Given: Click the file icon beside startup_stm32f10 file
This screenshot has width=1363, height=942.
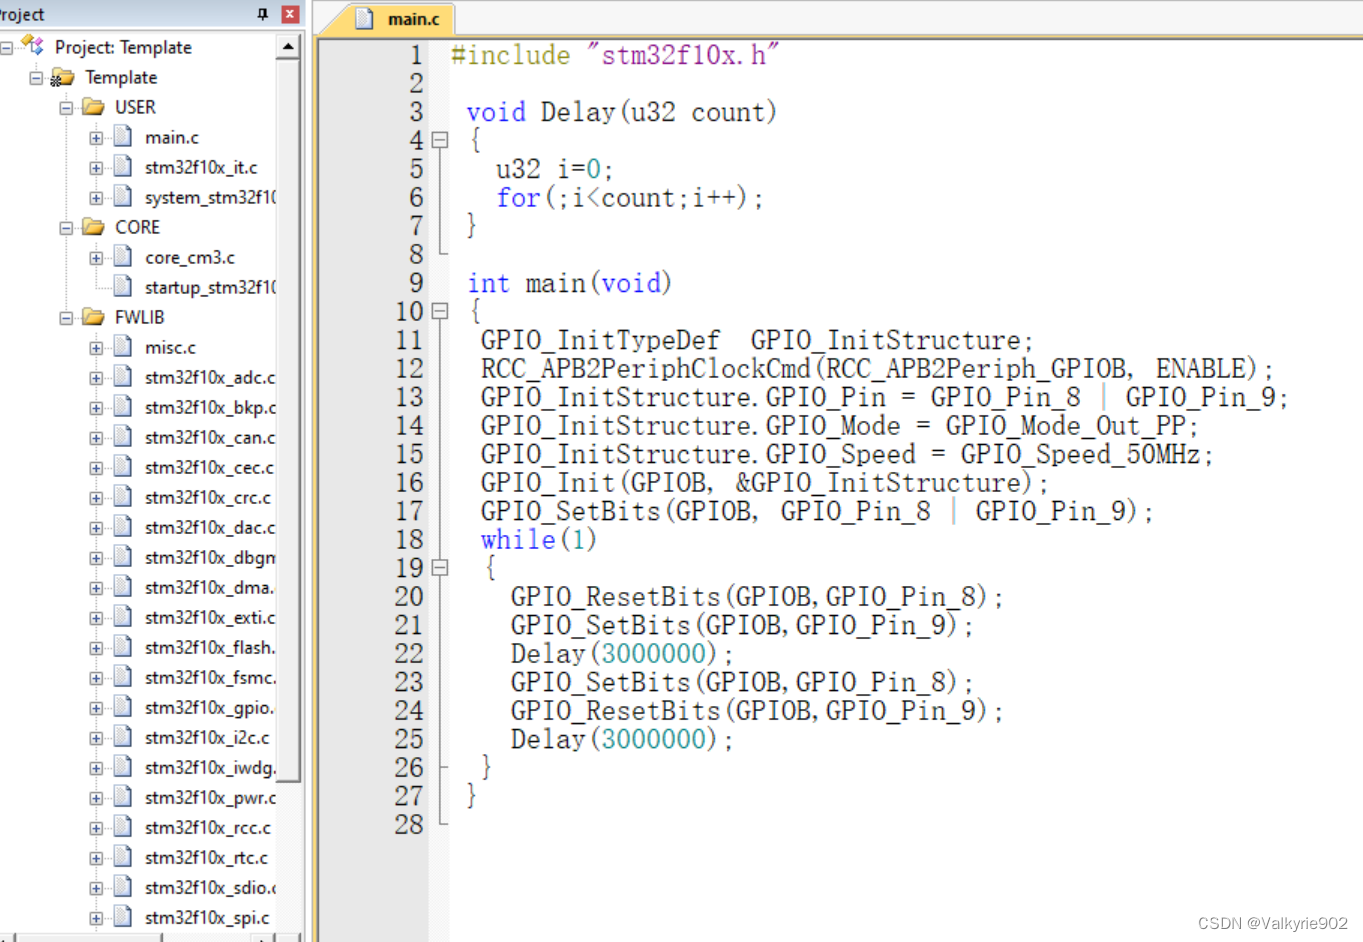Looking at the screenshot, I should pos(120,287).
